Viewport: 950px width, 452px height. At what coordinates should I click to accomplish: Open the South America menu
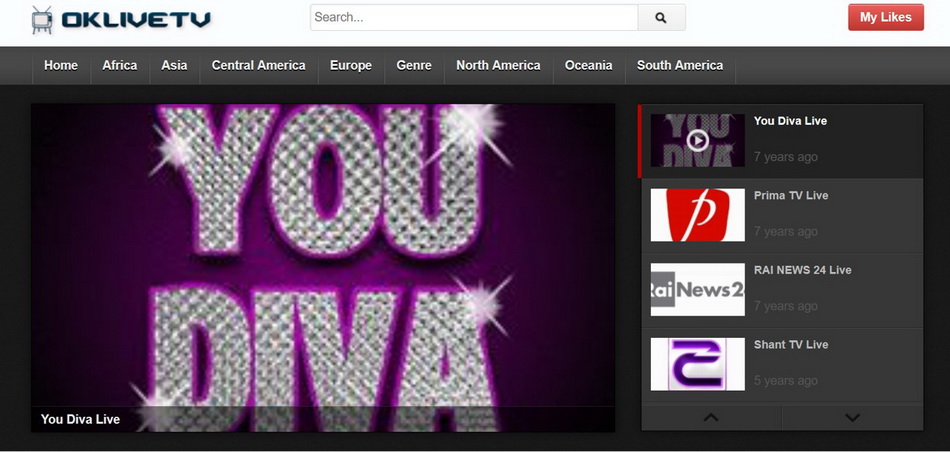[680, 65]
